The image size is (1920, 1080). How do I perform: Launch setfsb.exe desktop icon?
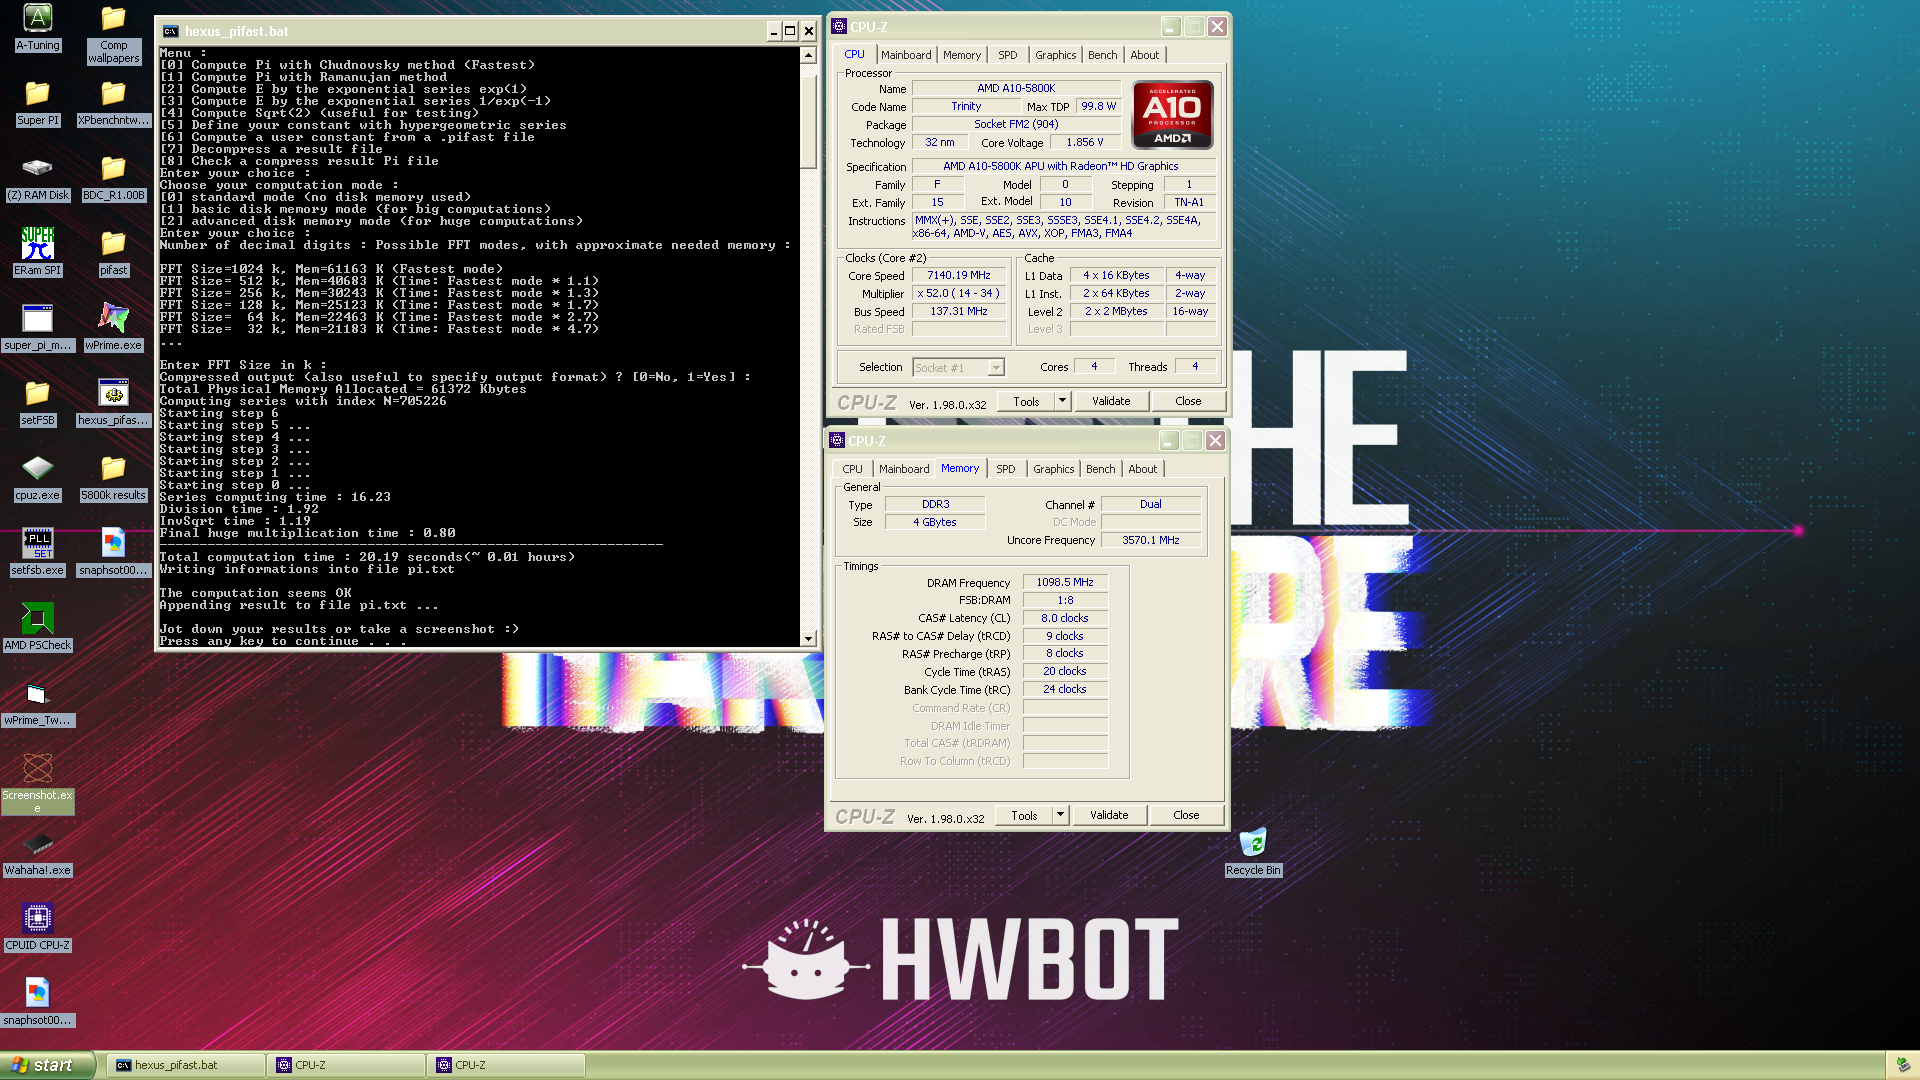coord(38,553)
